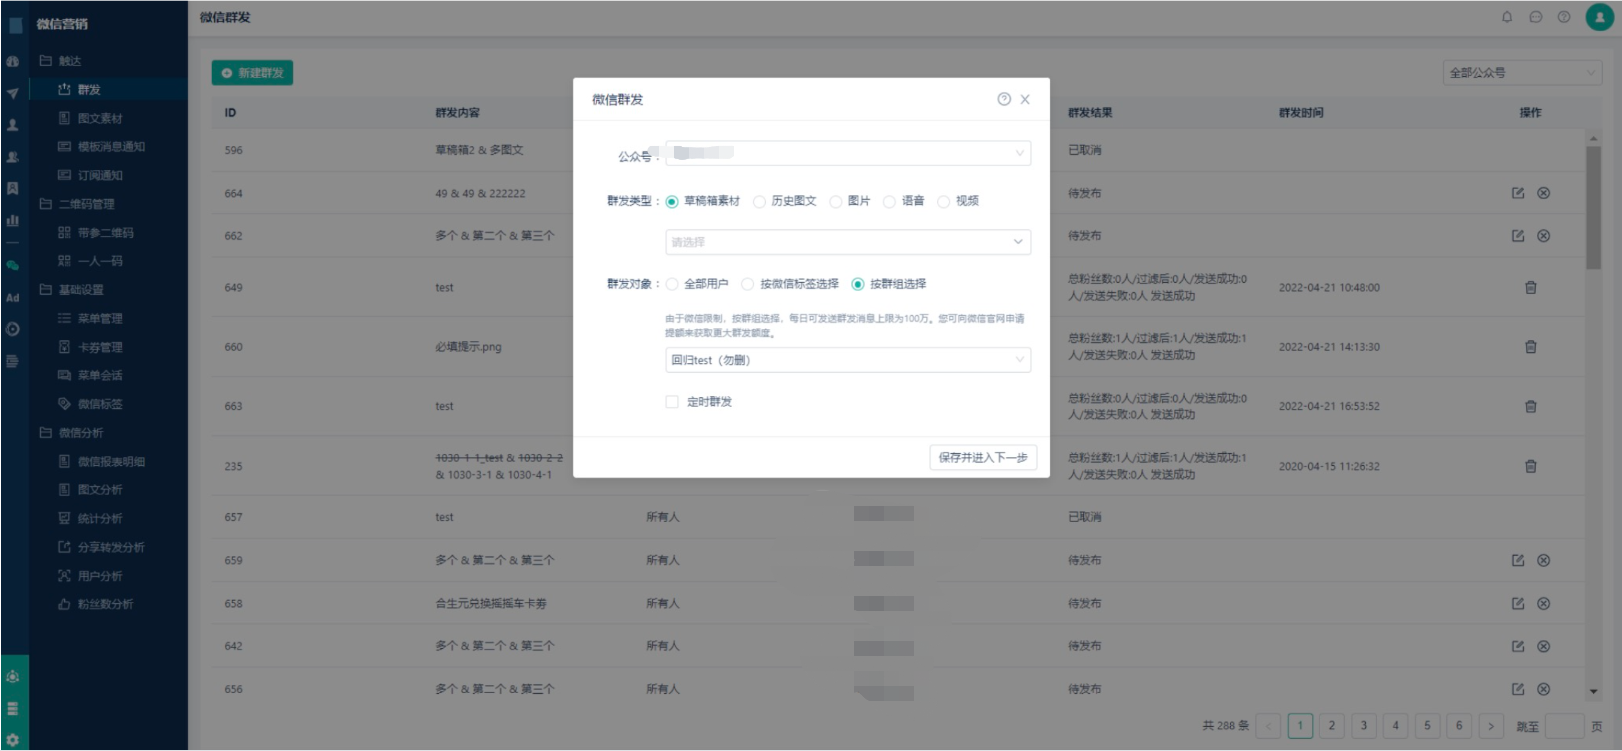Click 保存并进入下一步 button

[x=983, y=457]
